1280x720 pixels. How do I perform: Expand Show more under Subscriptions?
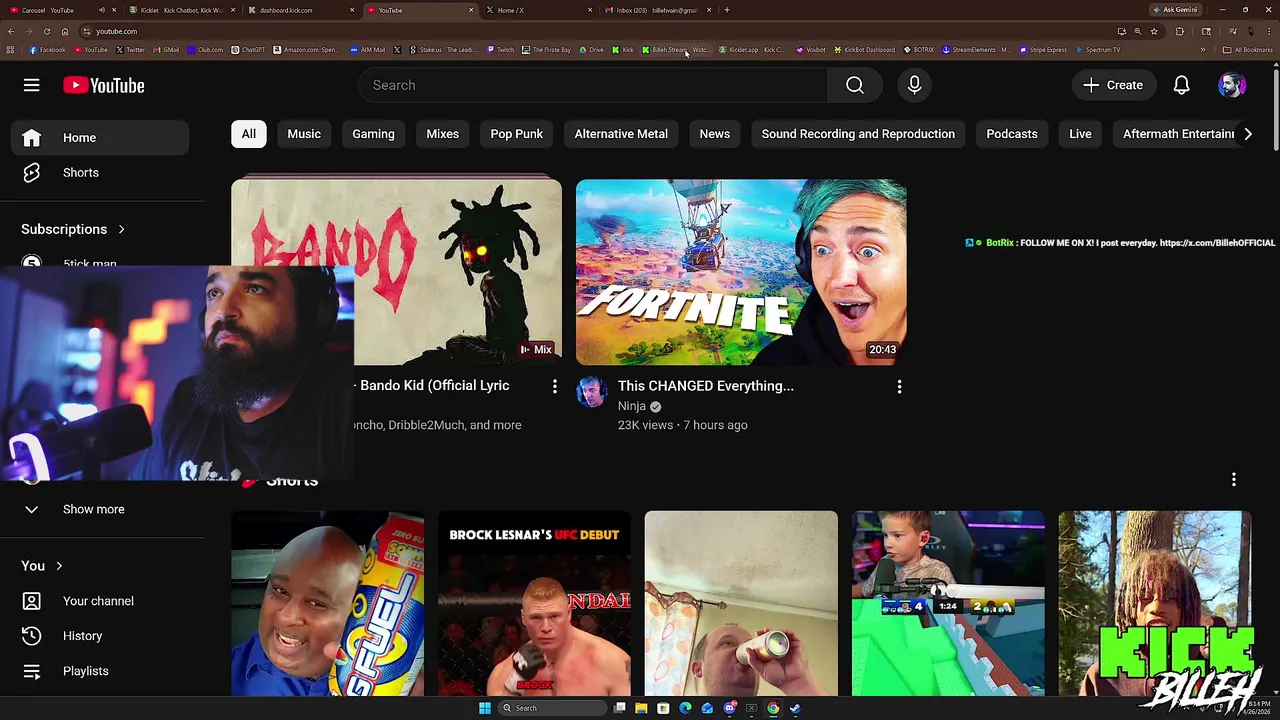coord(94,509)
